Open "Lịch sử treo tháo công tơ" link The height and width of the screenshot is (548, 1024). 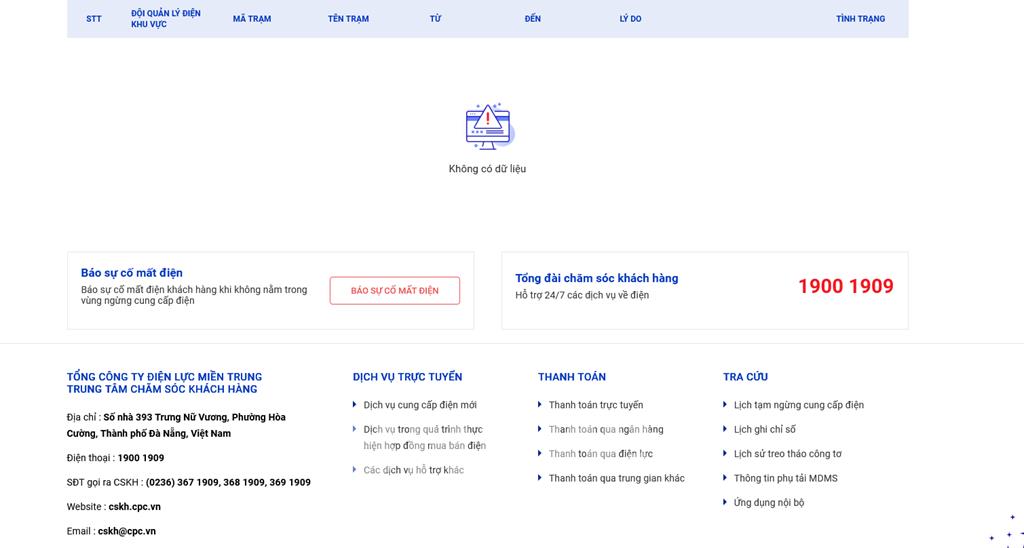point(787,454)
